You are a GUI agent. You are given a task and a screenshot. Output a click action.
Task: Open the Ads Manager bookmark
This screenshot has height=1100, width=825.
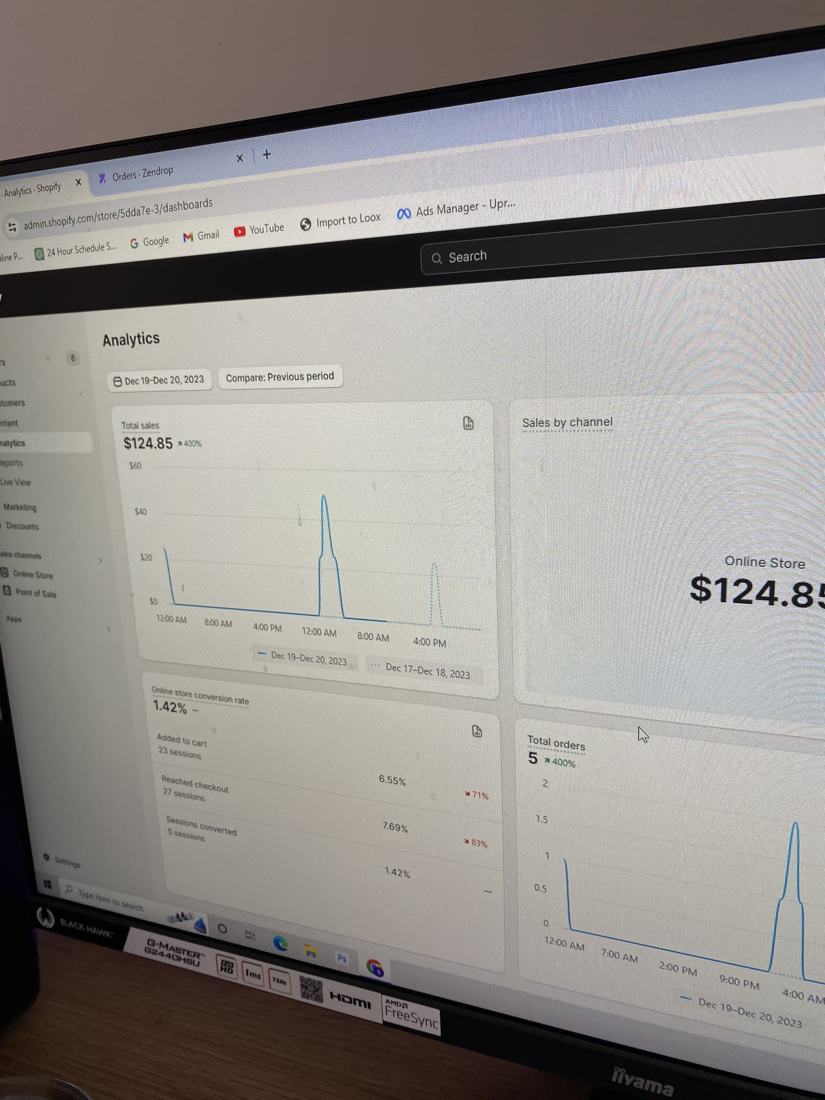[x=457, y=208]
